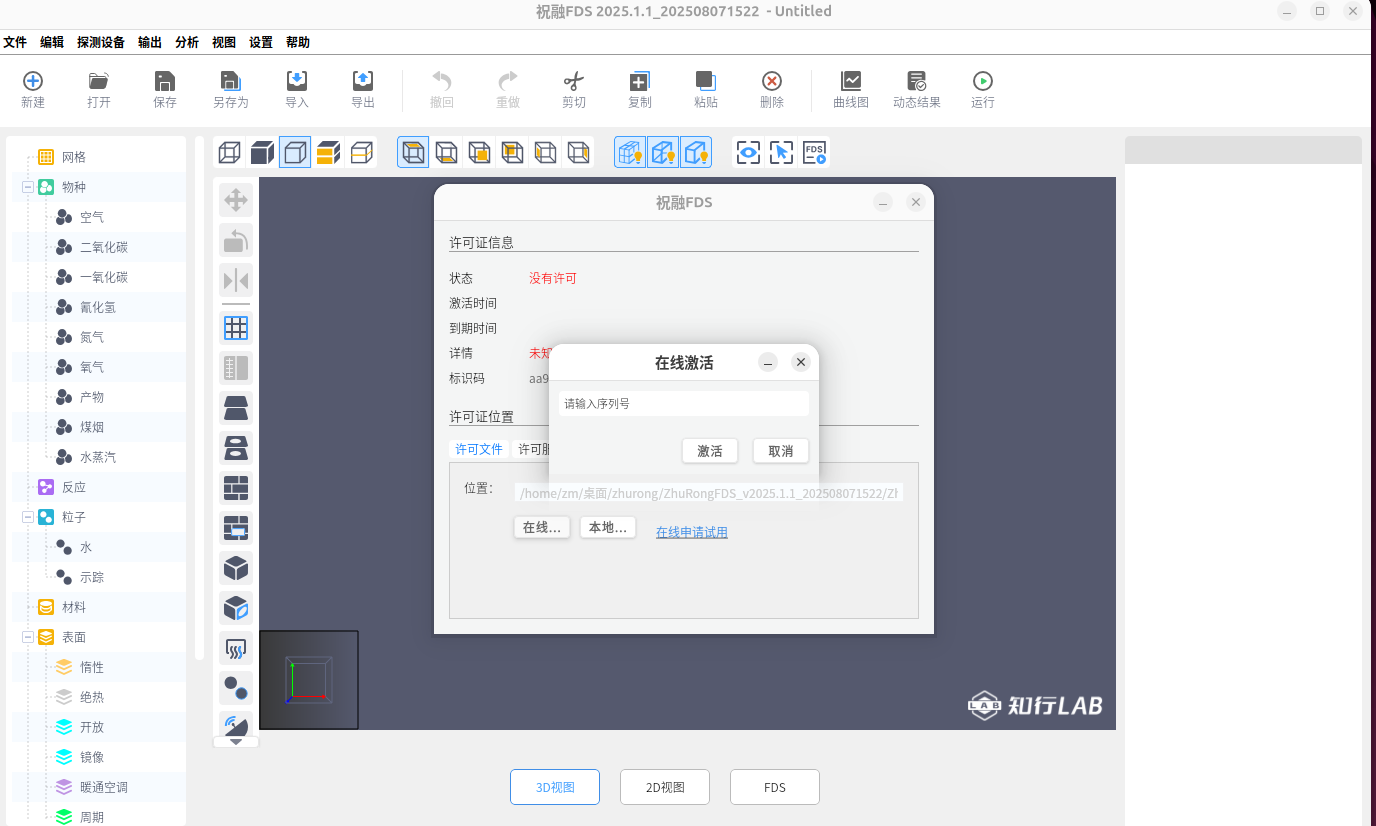The image size is (1376, 826).
Task: Switch to the 许可文件 tab
Action: tap(479, 450)
